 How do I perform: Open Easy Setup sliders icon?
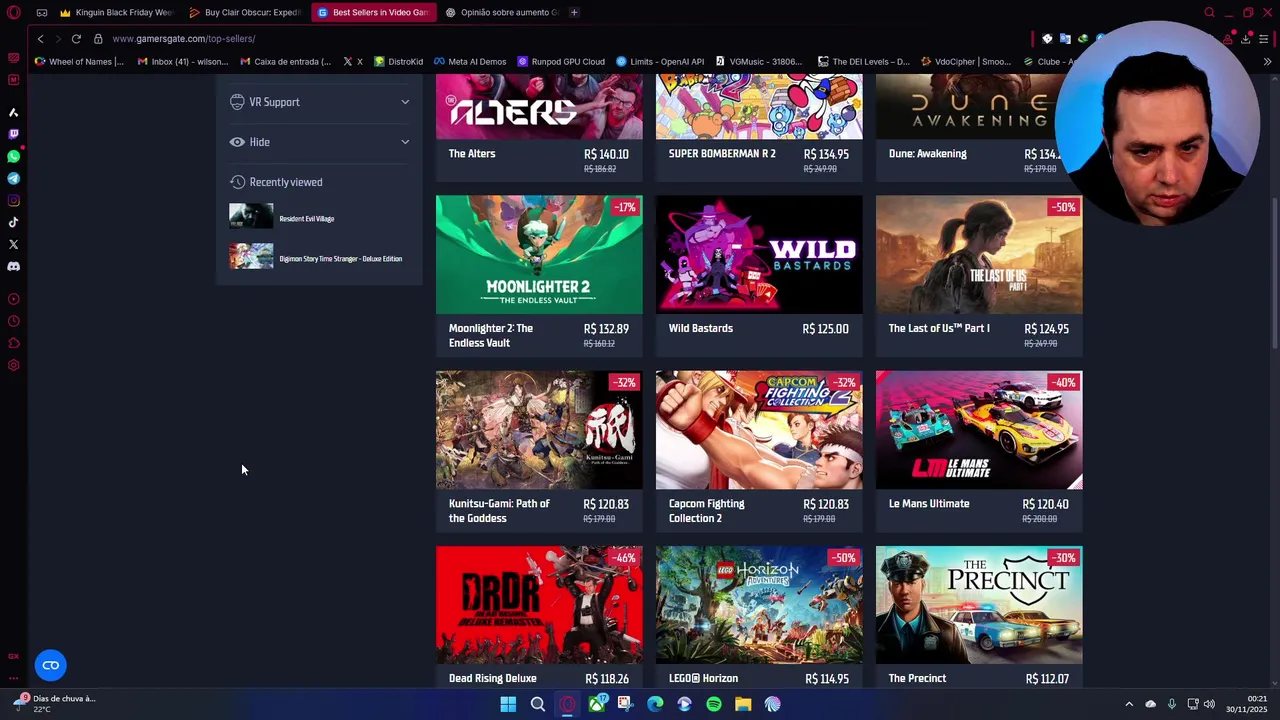[x=1264, y=38]
